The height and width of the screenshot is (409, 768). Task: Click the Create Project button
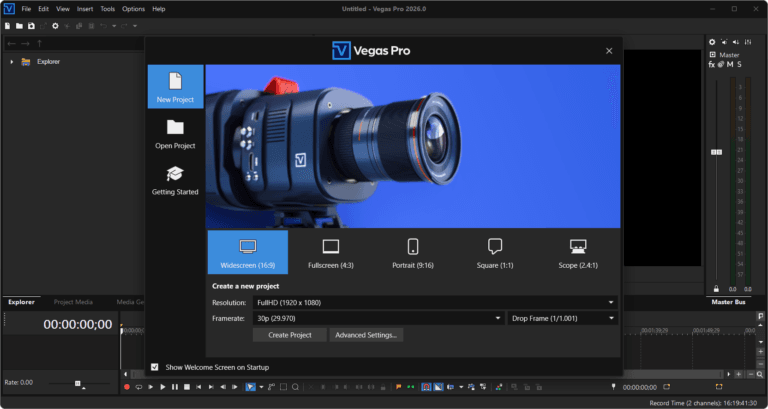pos(289,335)
